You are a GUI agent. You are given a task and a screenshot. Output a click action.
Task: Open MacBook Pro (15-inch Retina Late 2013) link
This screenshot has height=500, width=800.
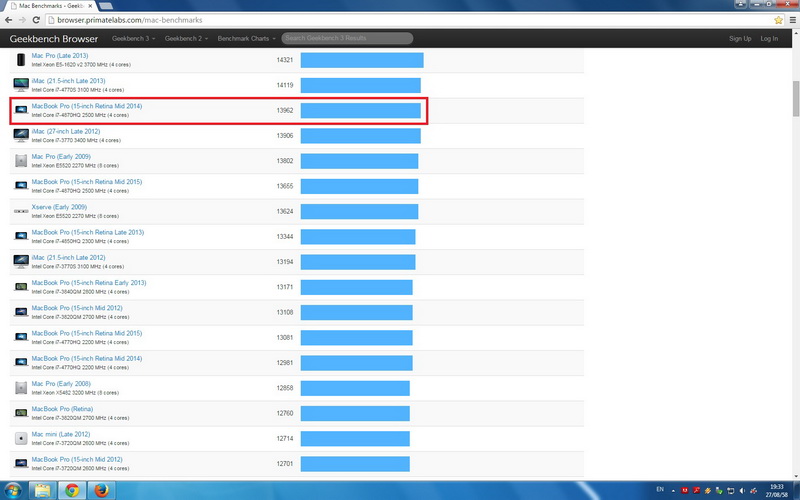[88, 232]
